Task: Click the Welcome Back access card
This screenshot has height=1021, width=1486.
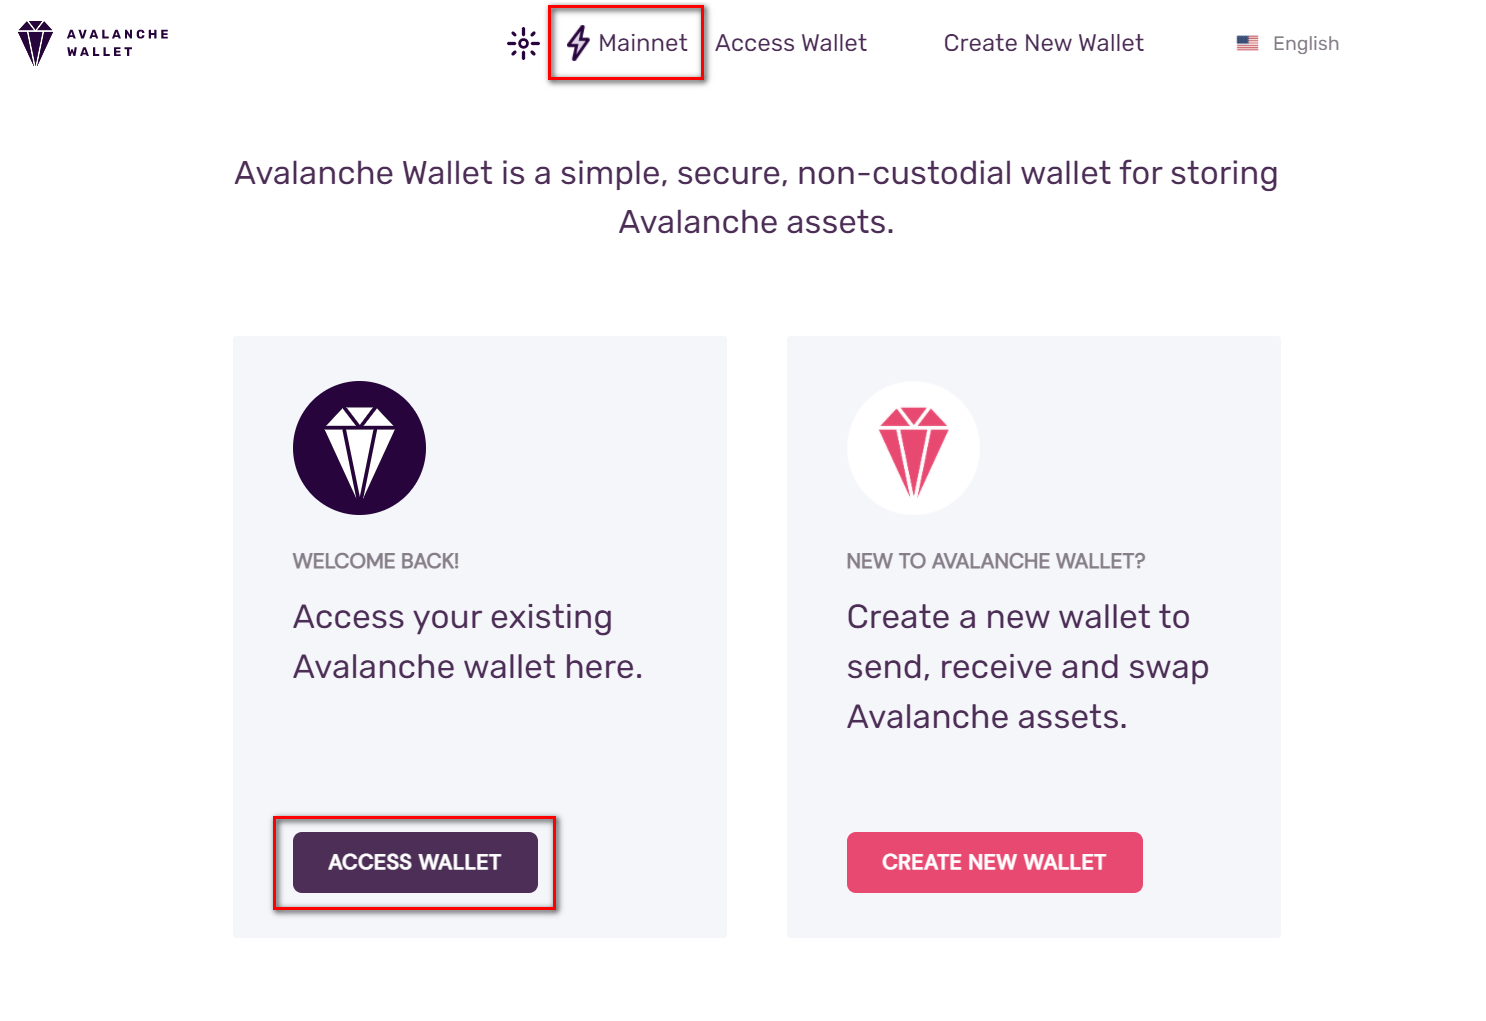Action: click(x=480, y=637)
